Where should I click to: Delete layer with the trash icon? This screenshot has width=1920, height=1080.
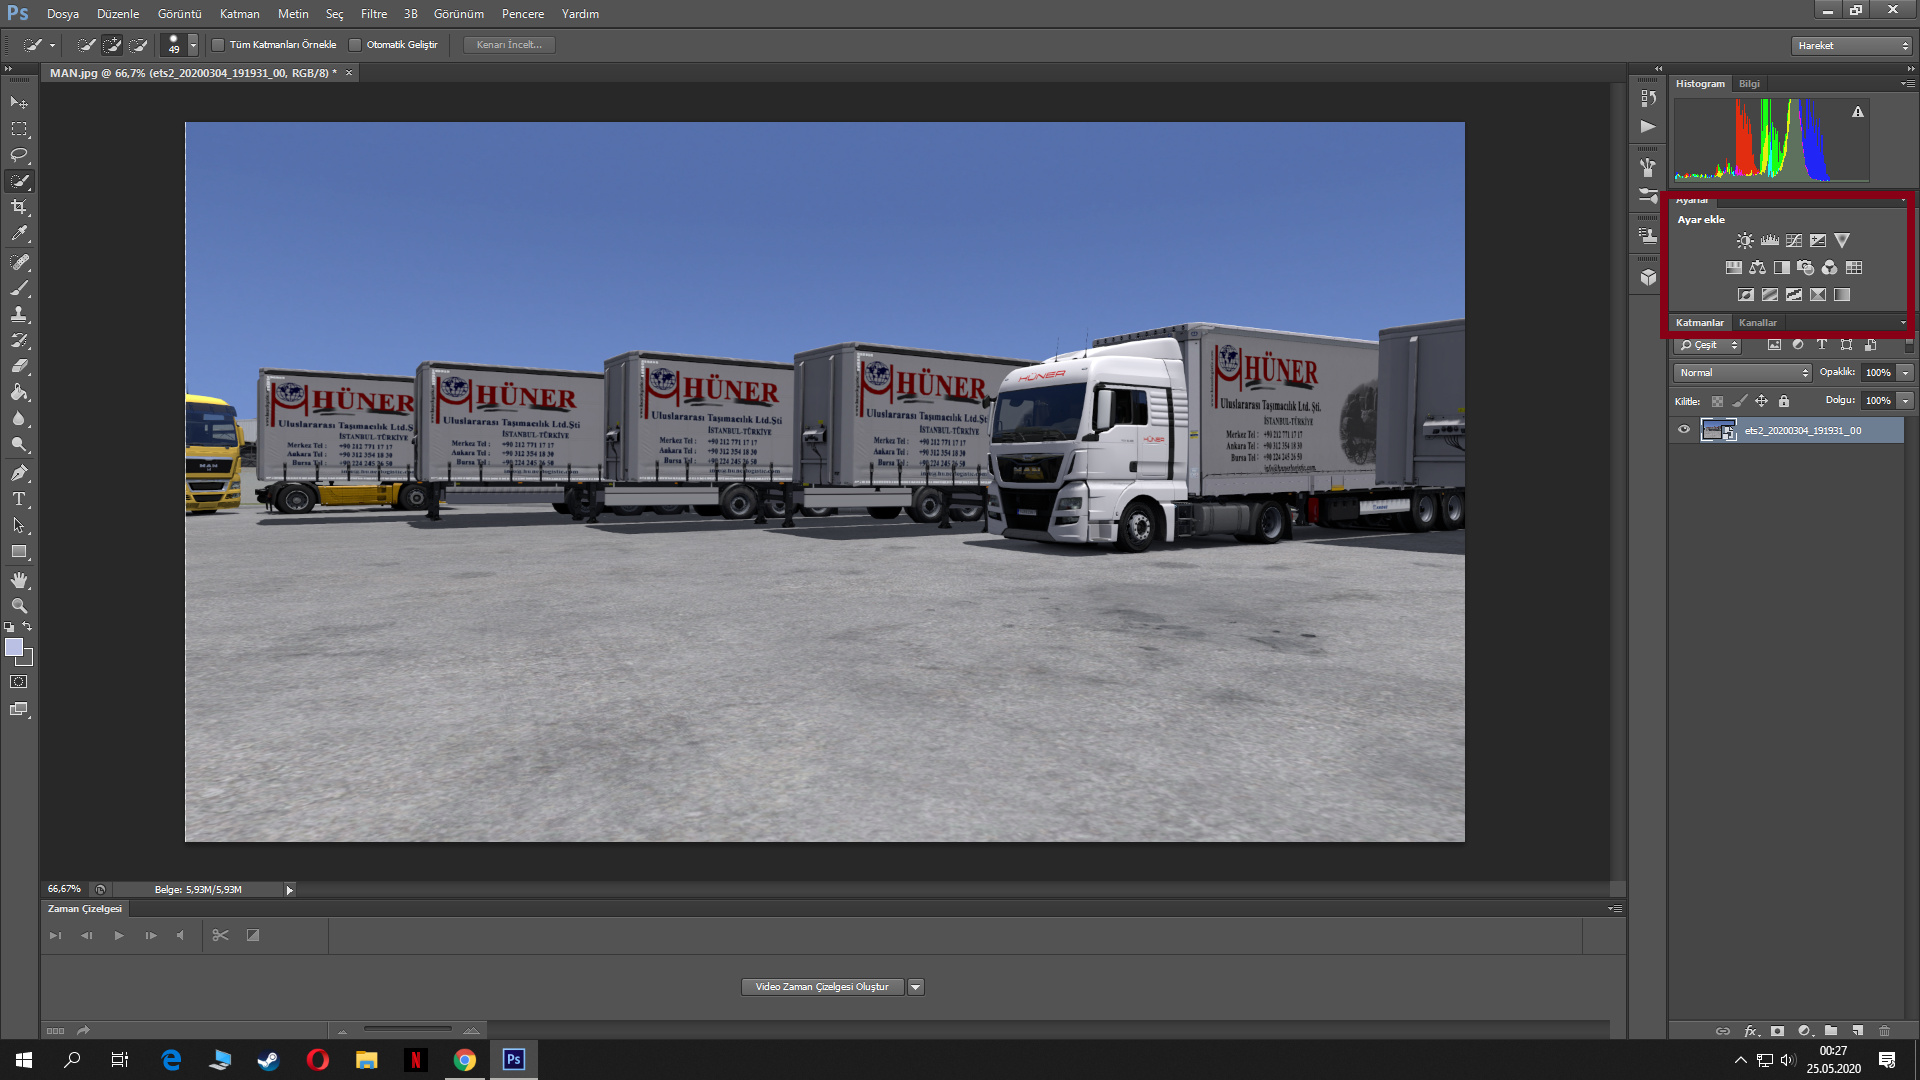pos(1885,1031)
